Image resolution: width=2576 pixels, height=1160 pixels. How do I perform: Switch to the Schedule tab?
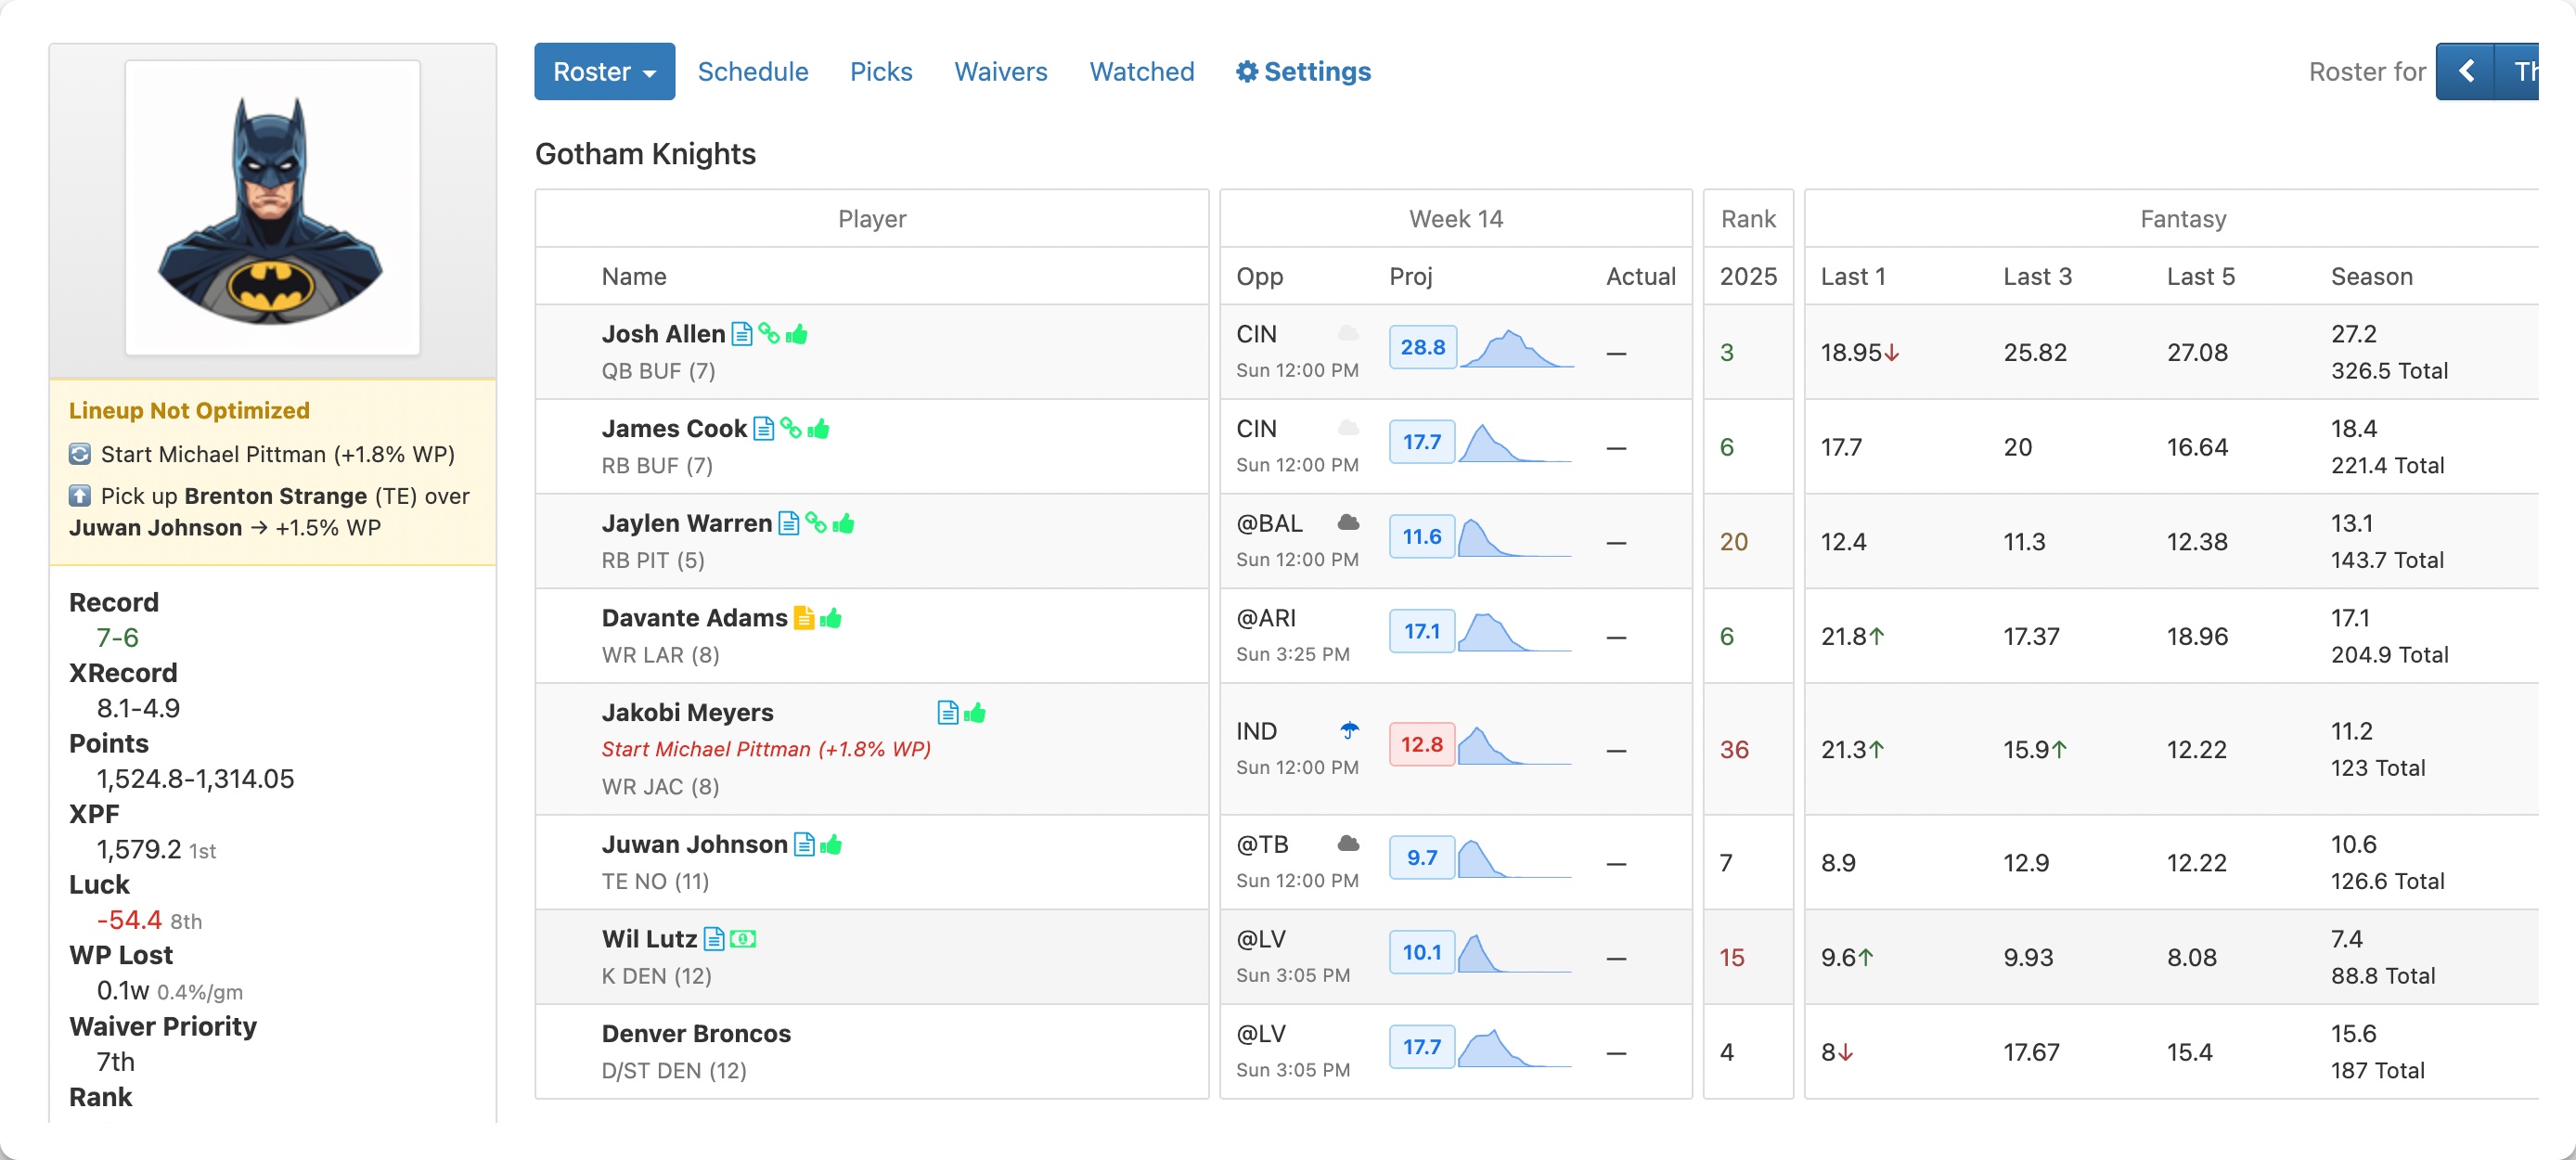pyautogui.click(x=752, y=72)
